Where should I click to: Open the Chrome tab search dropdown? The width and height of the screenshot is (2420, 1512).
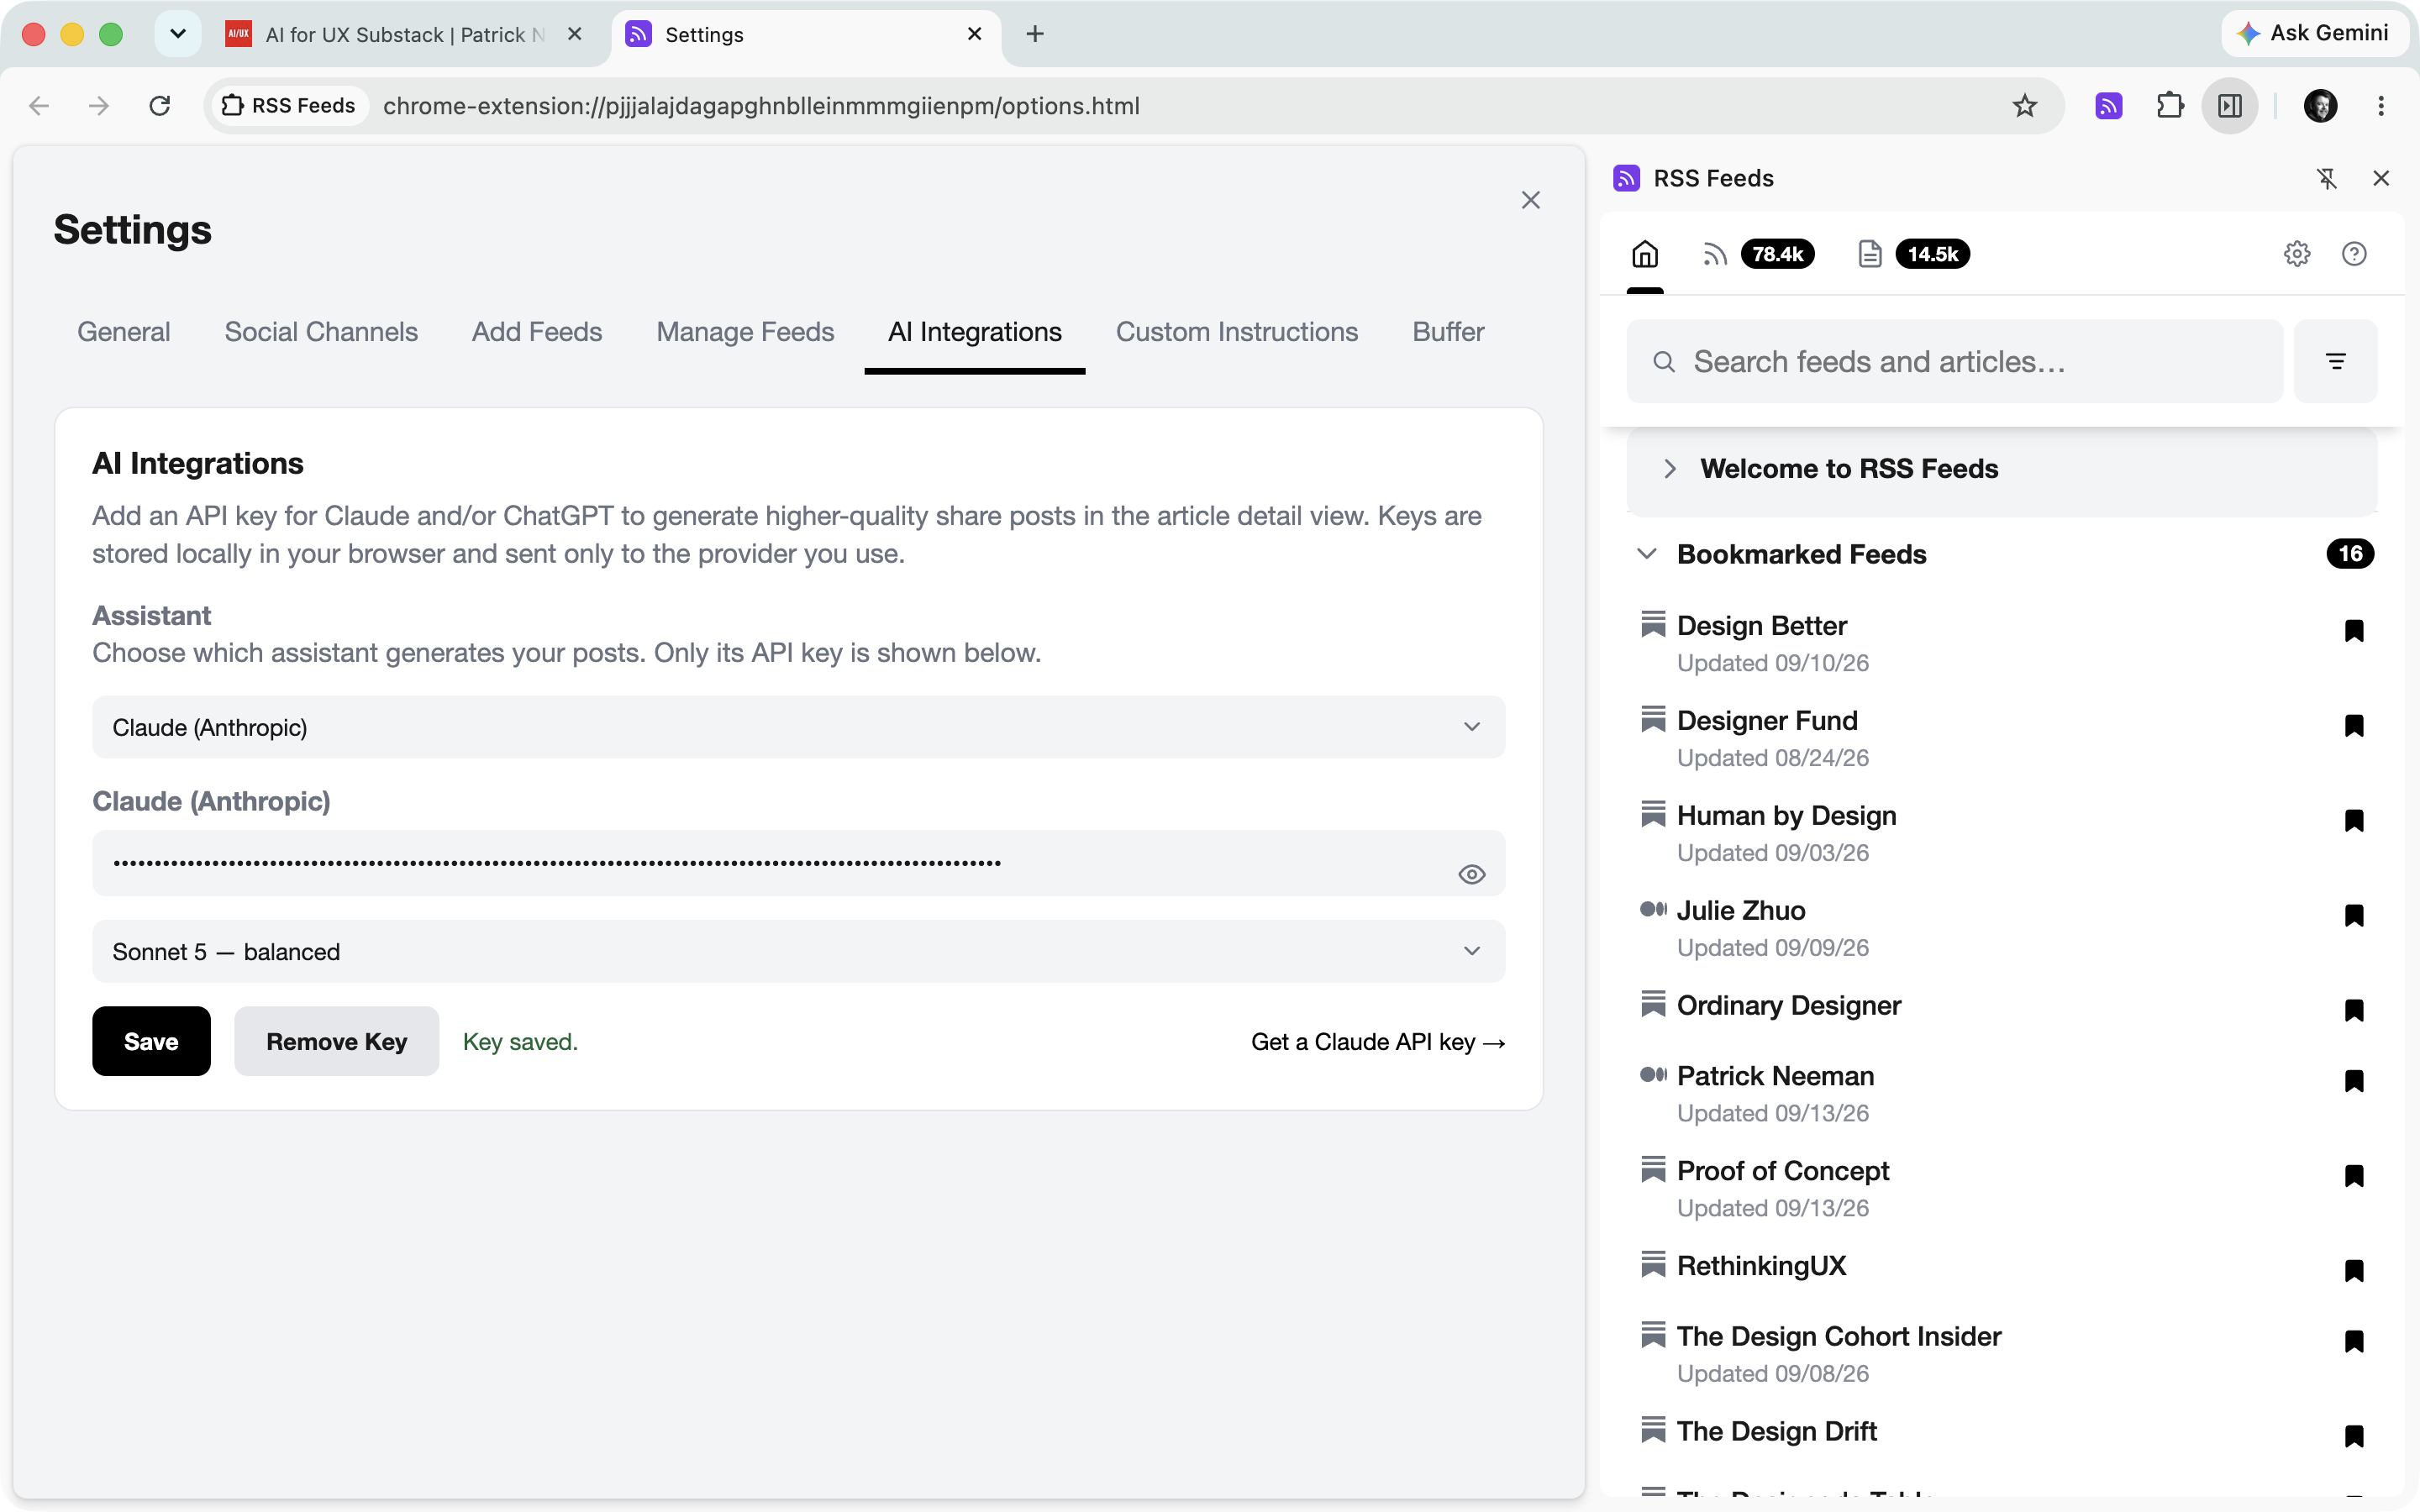178,34
